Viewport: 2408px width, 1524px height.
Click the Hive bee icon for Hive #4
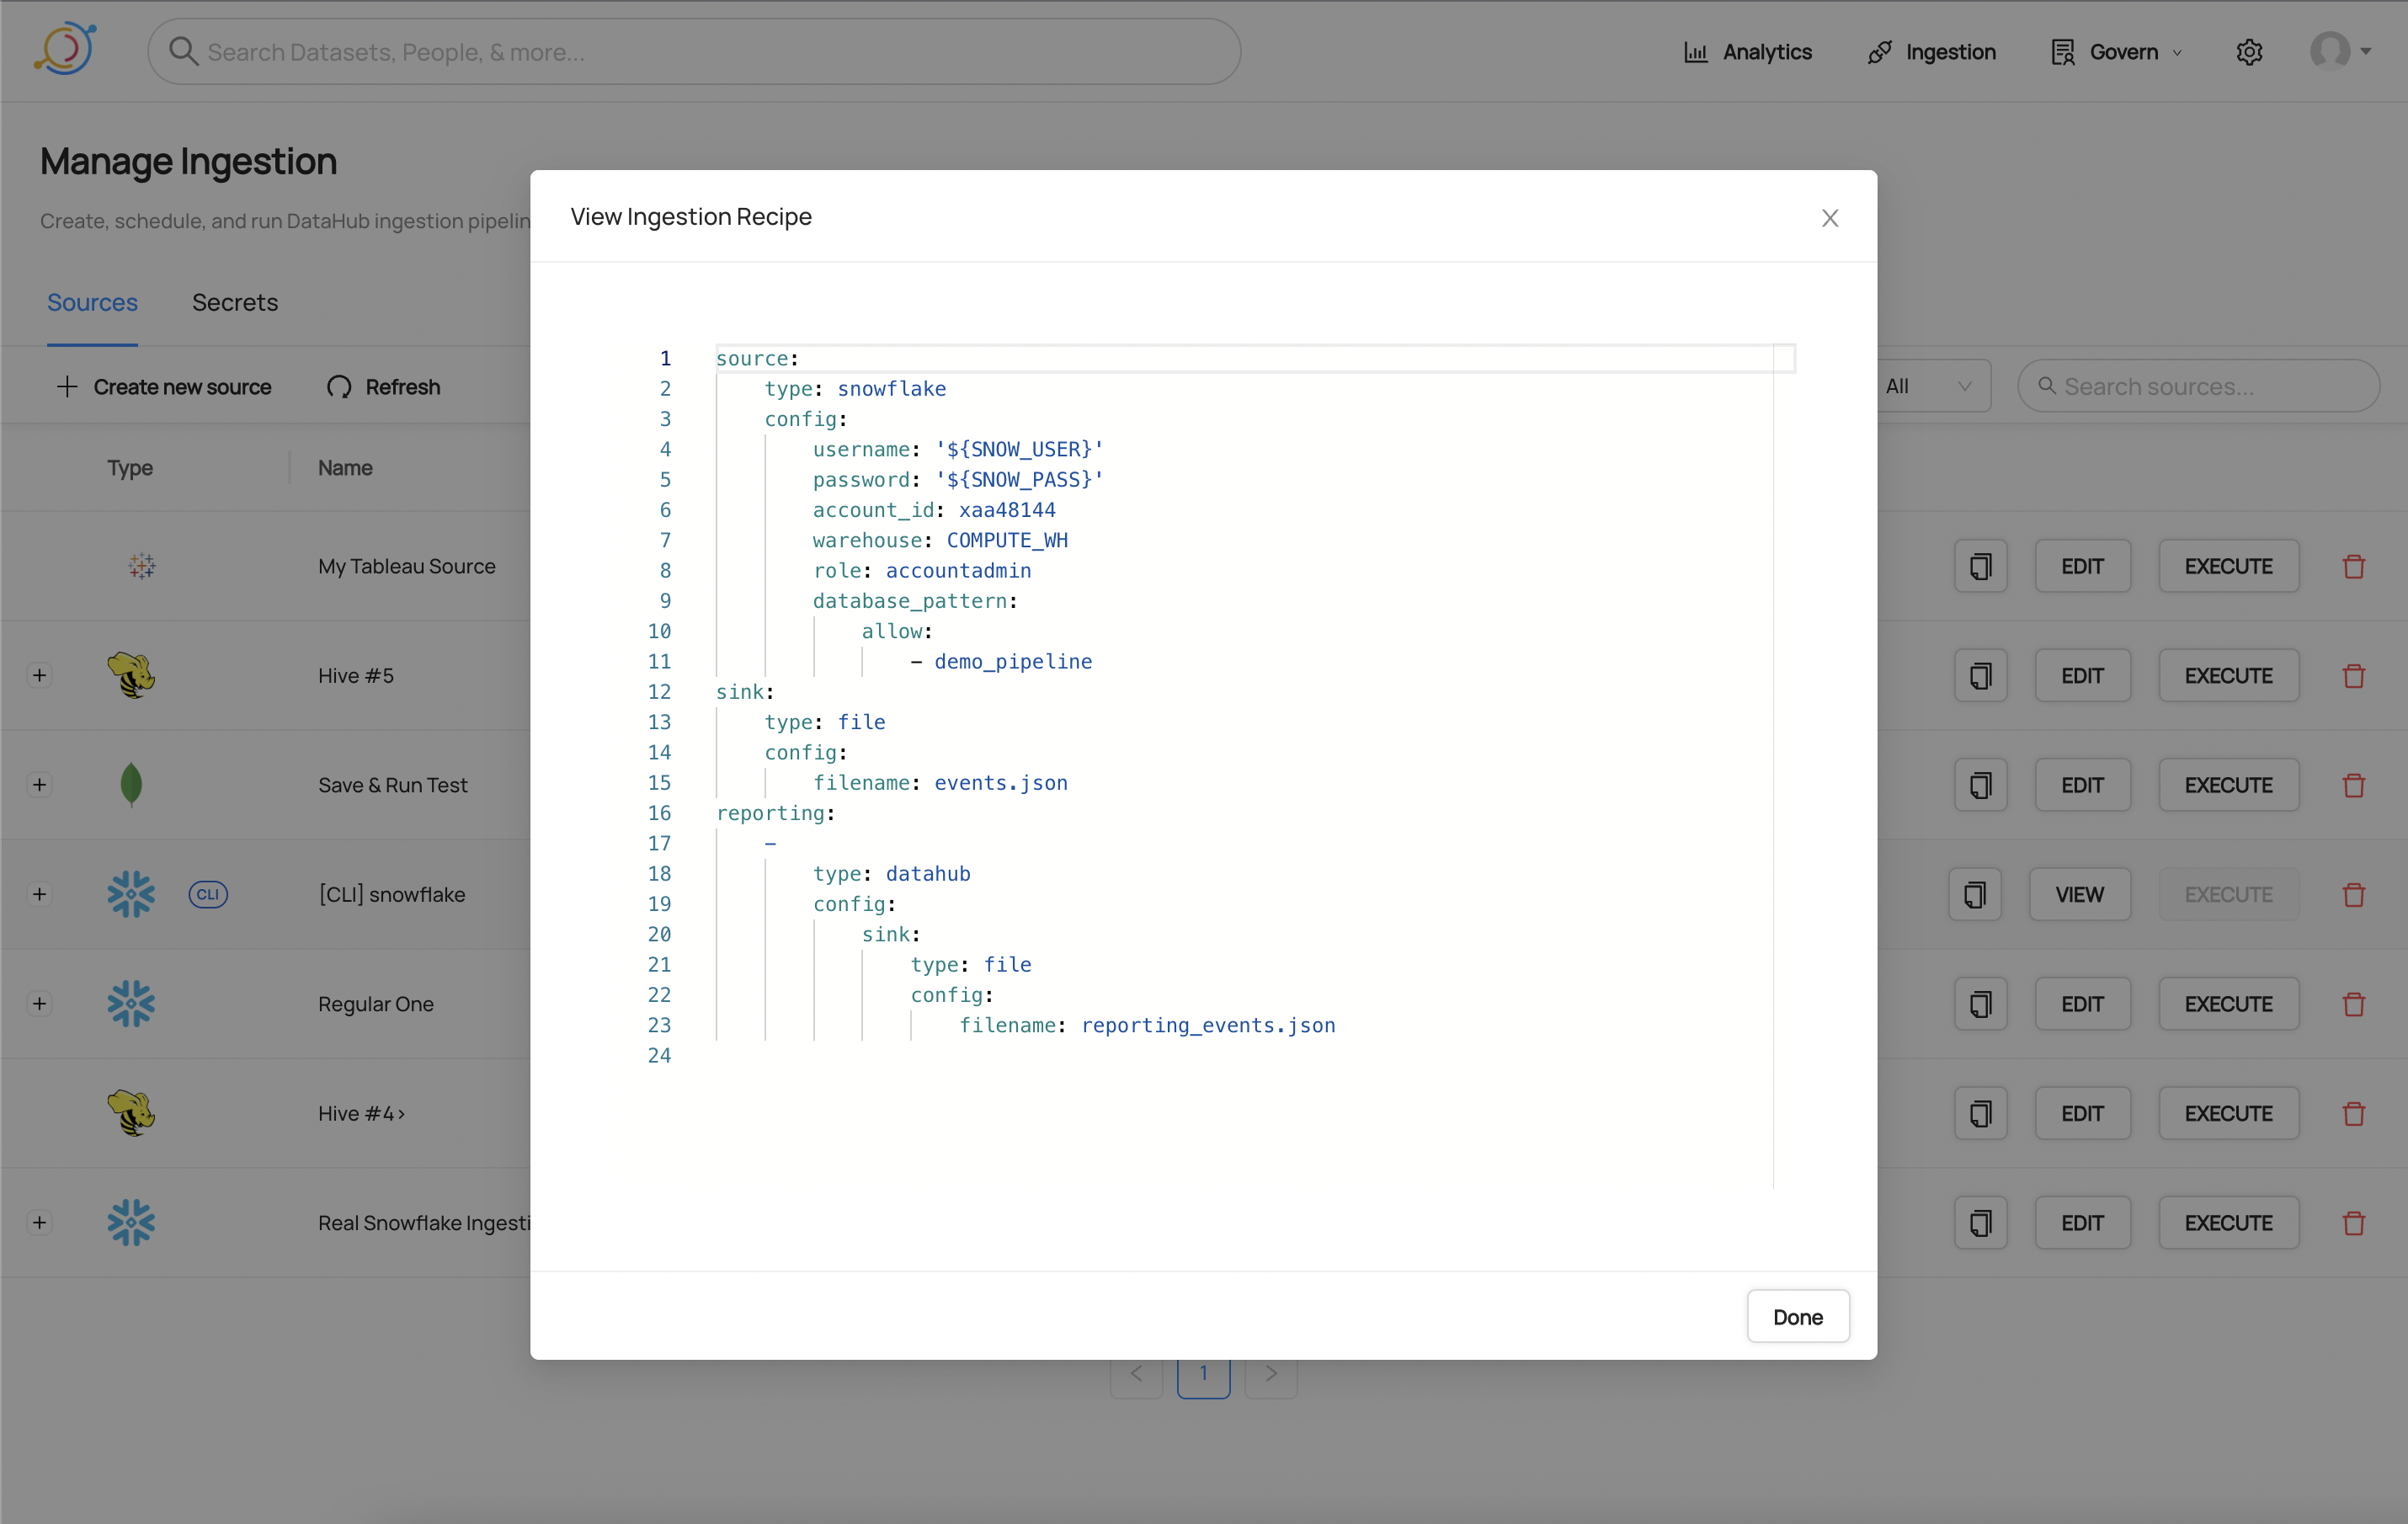pos(131,1113)
